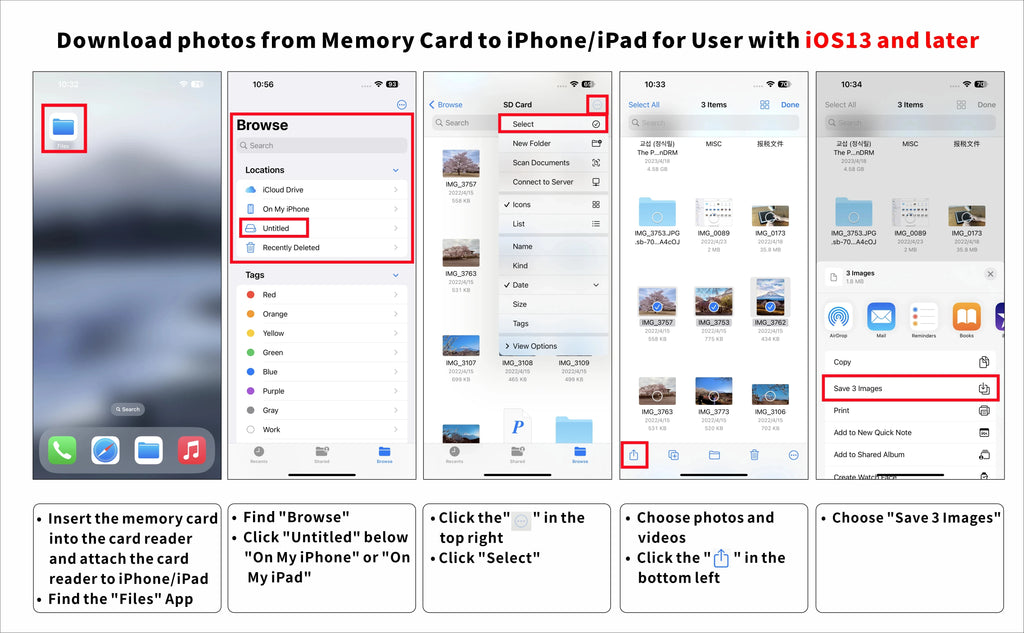This screenshot has height=633, width=1024.
Task: Expand View Options in the menu
Action: pos(552,346)
